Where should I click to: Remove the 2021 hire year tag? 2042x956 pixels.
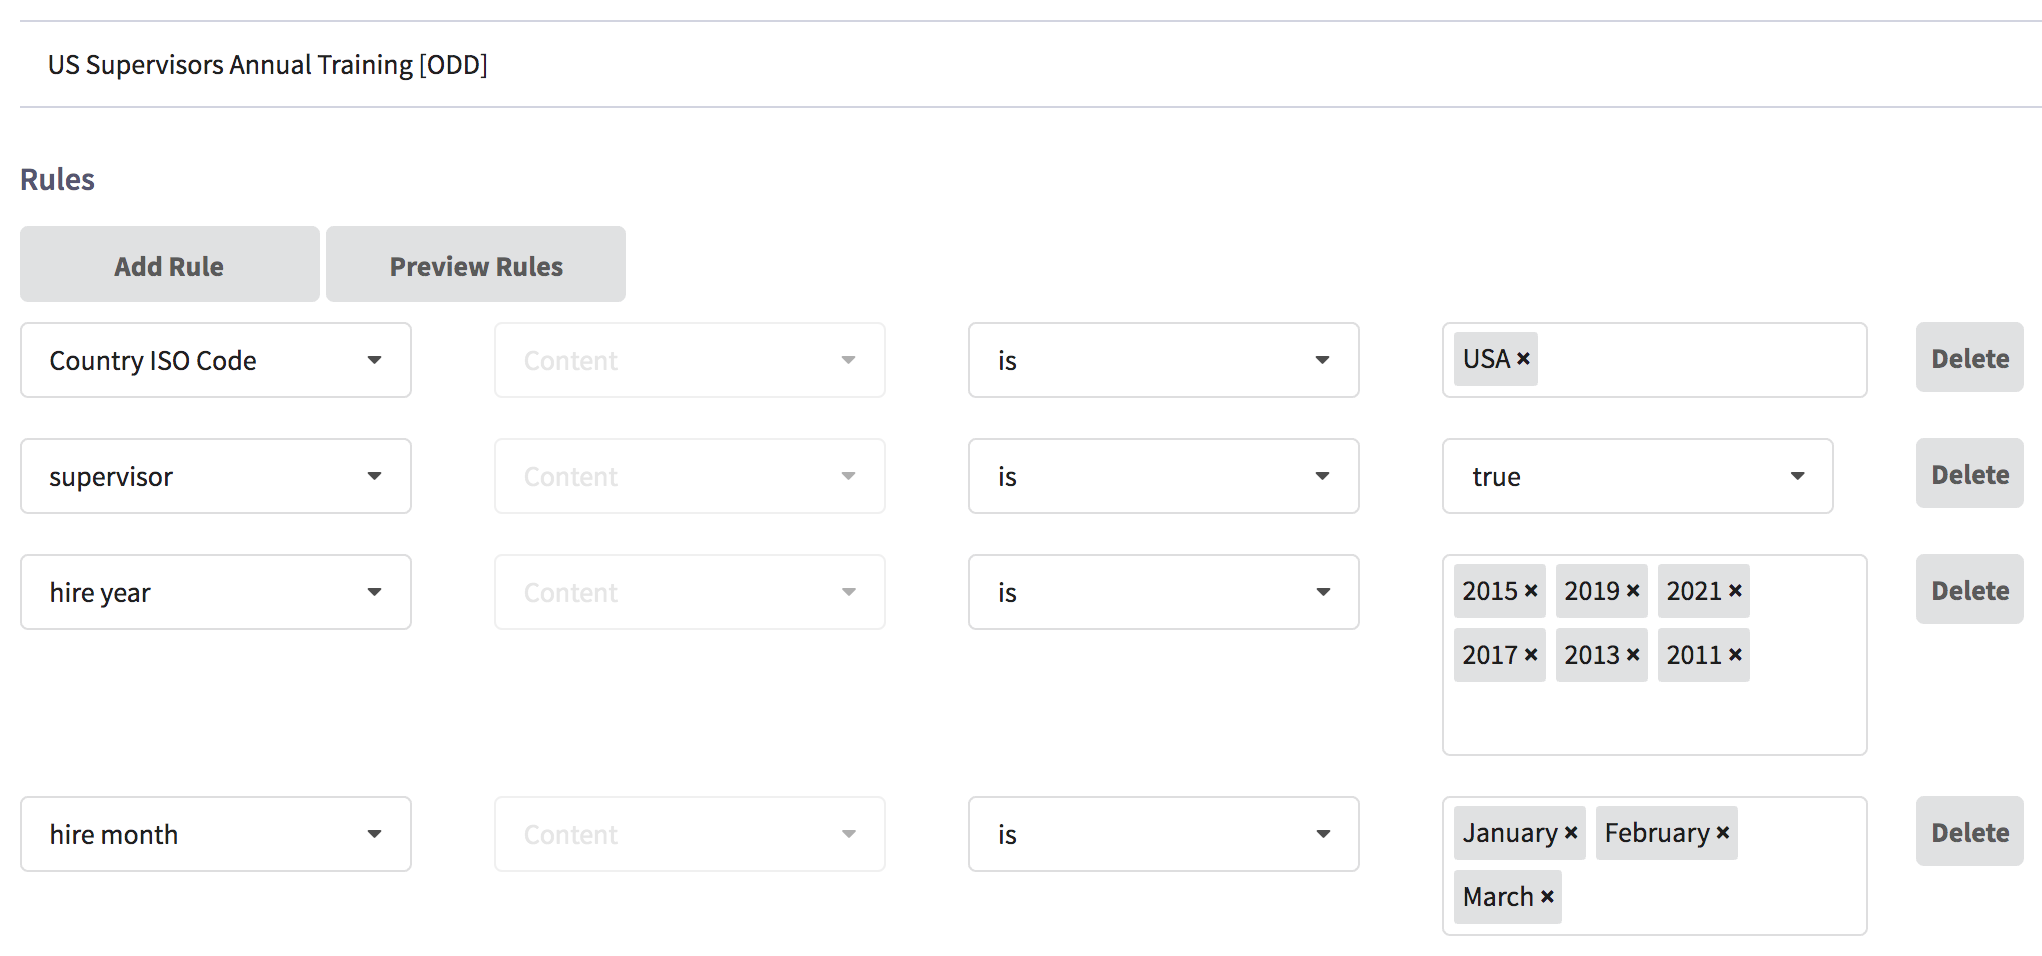(1735, 591)
